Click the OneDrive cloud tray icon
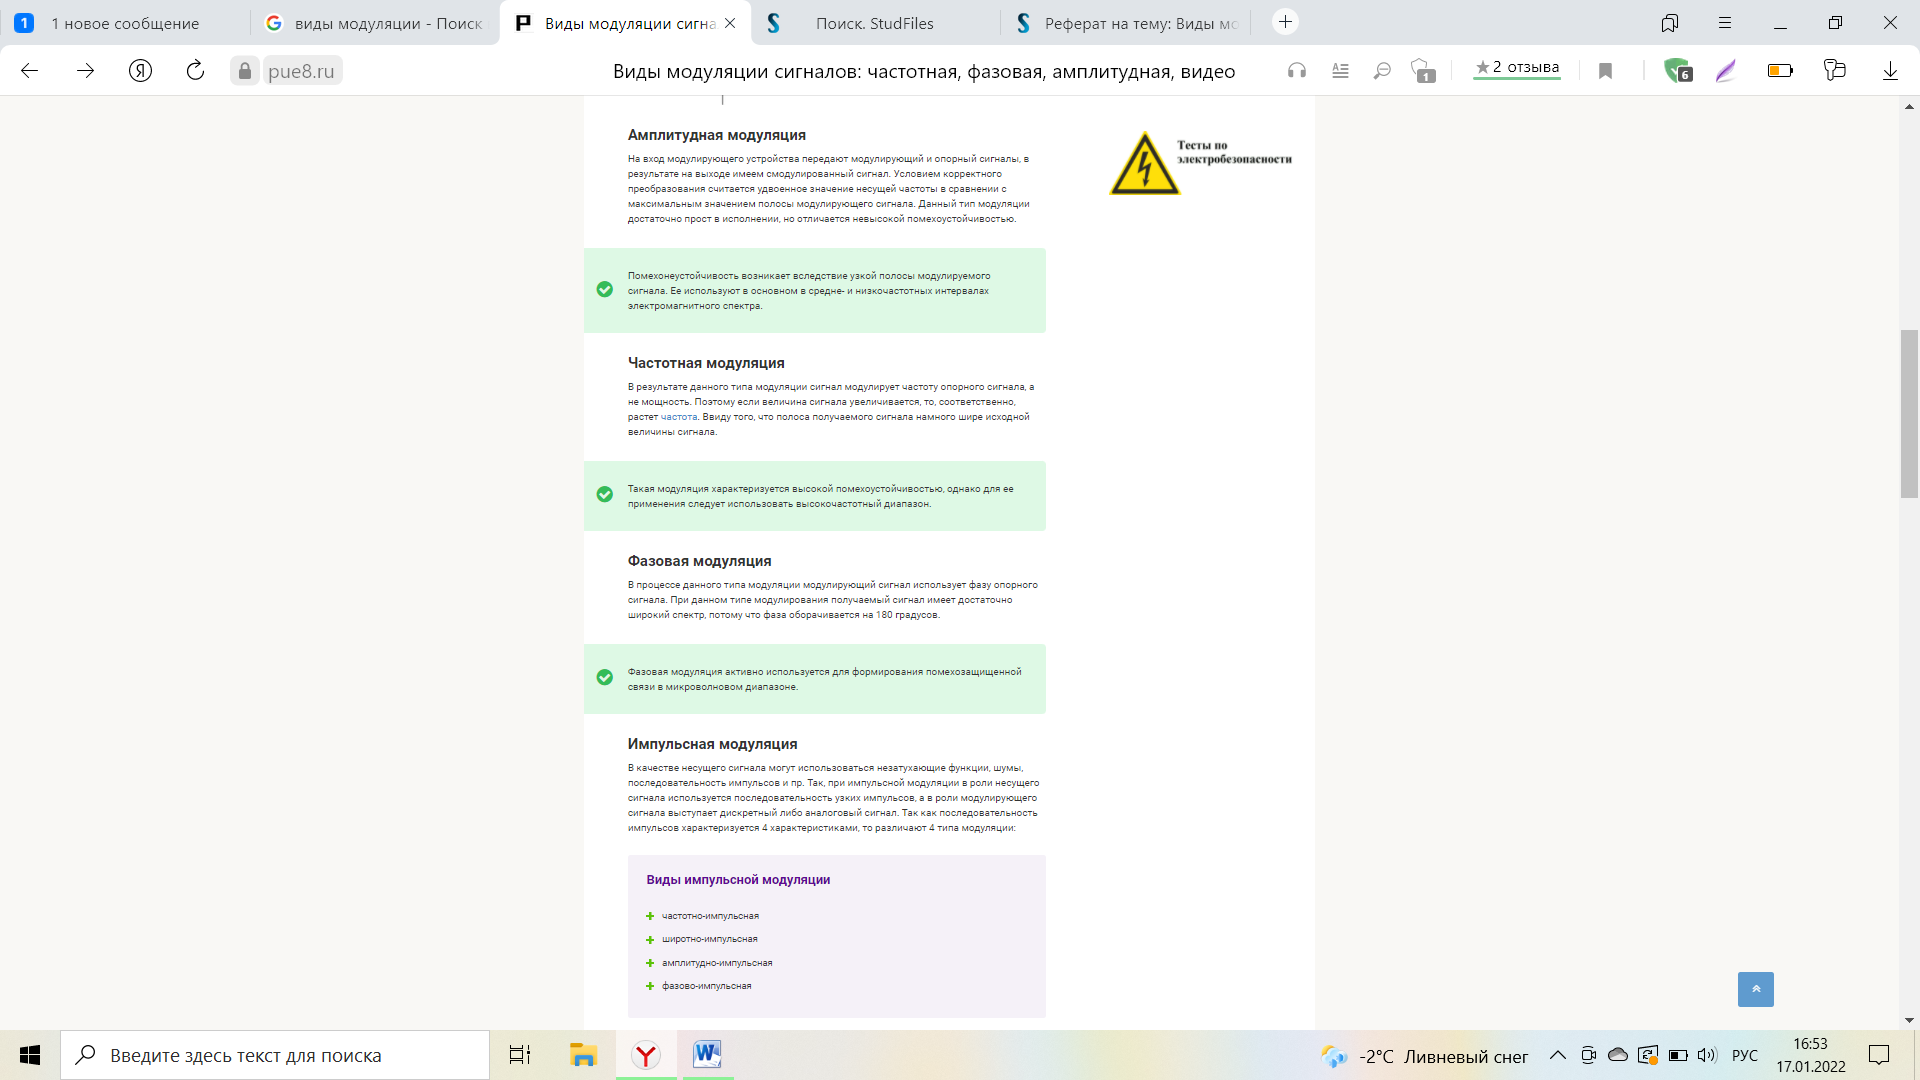 pos(1618,1055)
